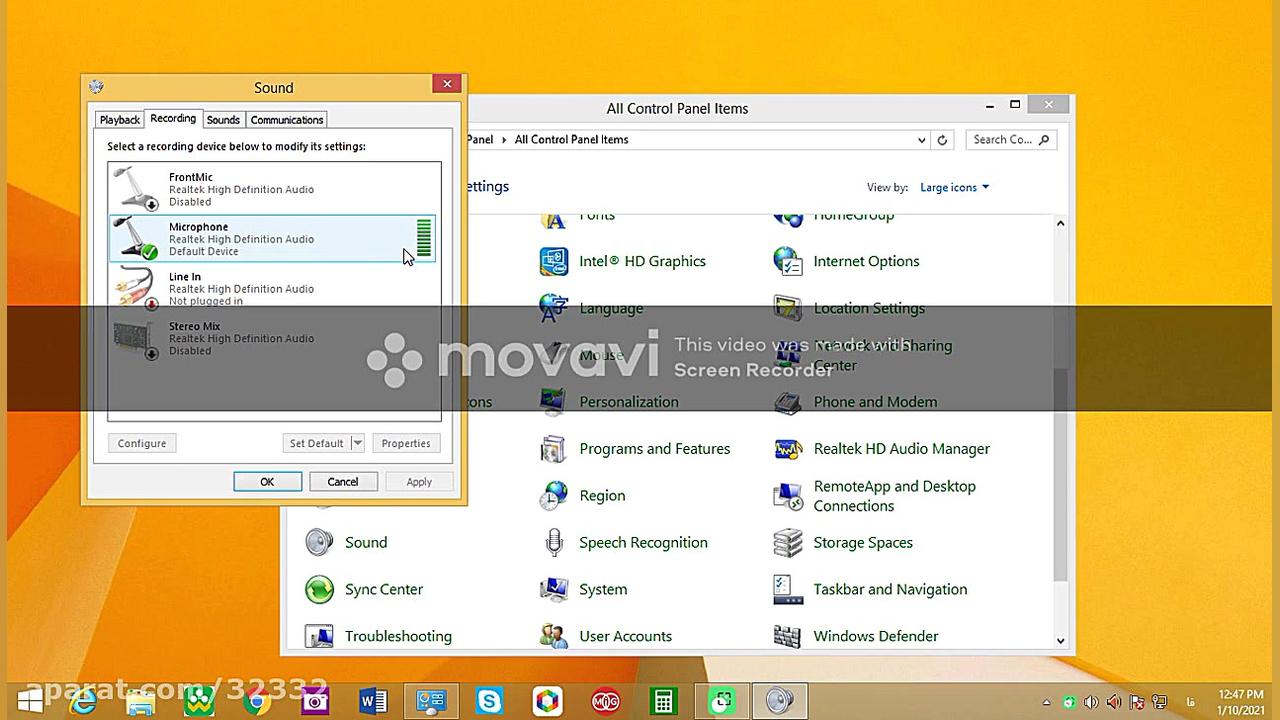Expand the address bar history dropdown
Viewport: 1280px width, 720px height.
tap(922, 140)
